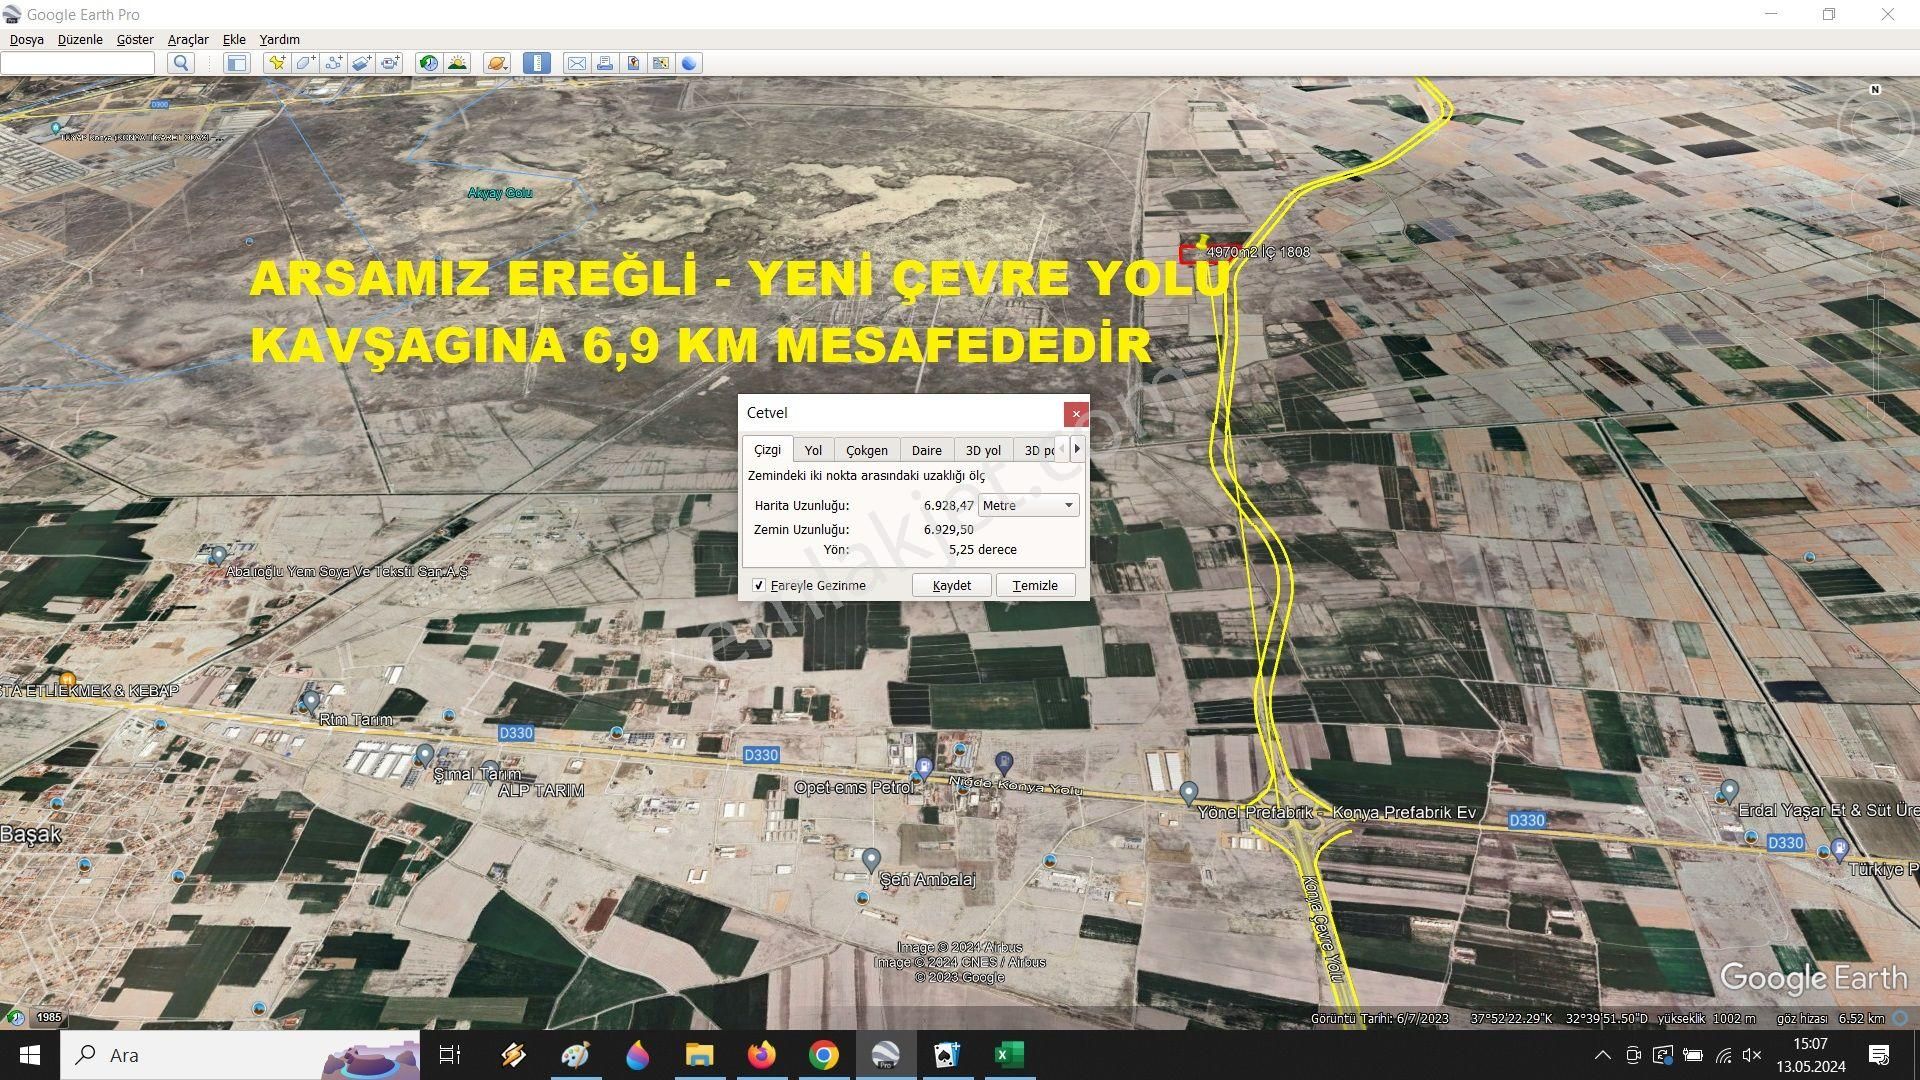This screenshot has height=1080, width=1920.
Task: Click the Save image icon
Action: tap(633, 63)
